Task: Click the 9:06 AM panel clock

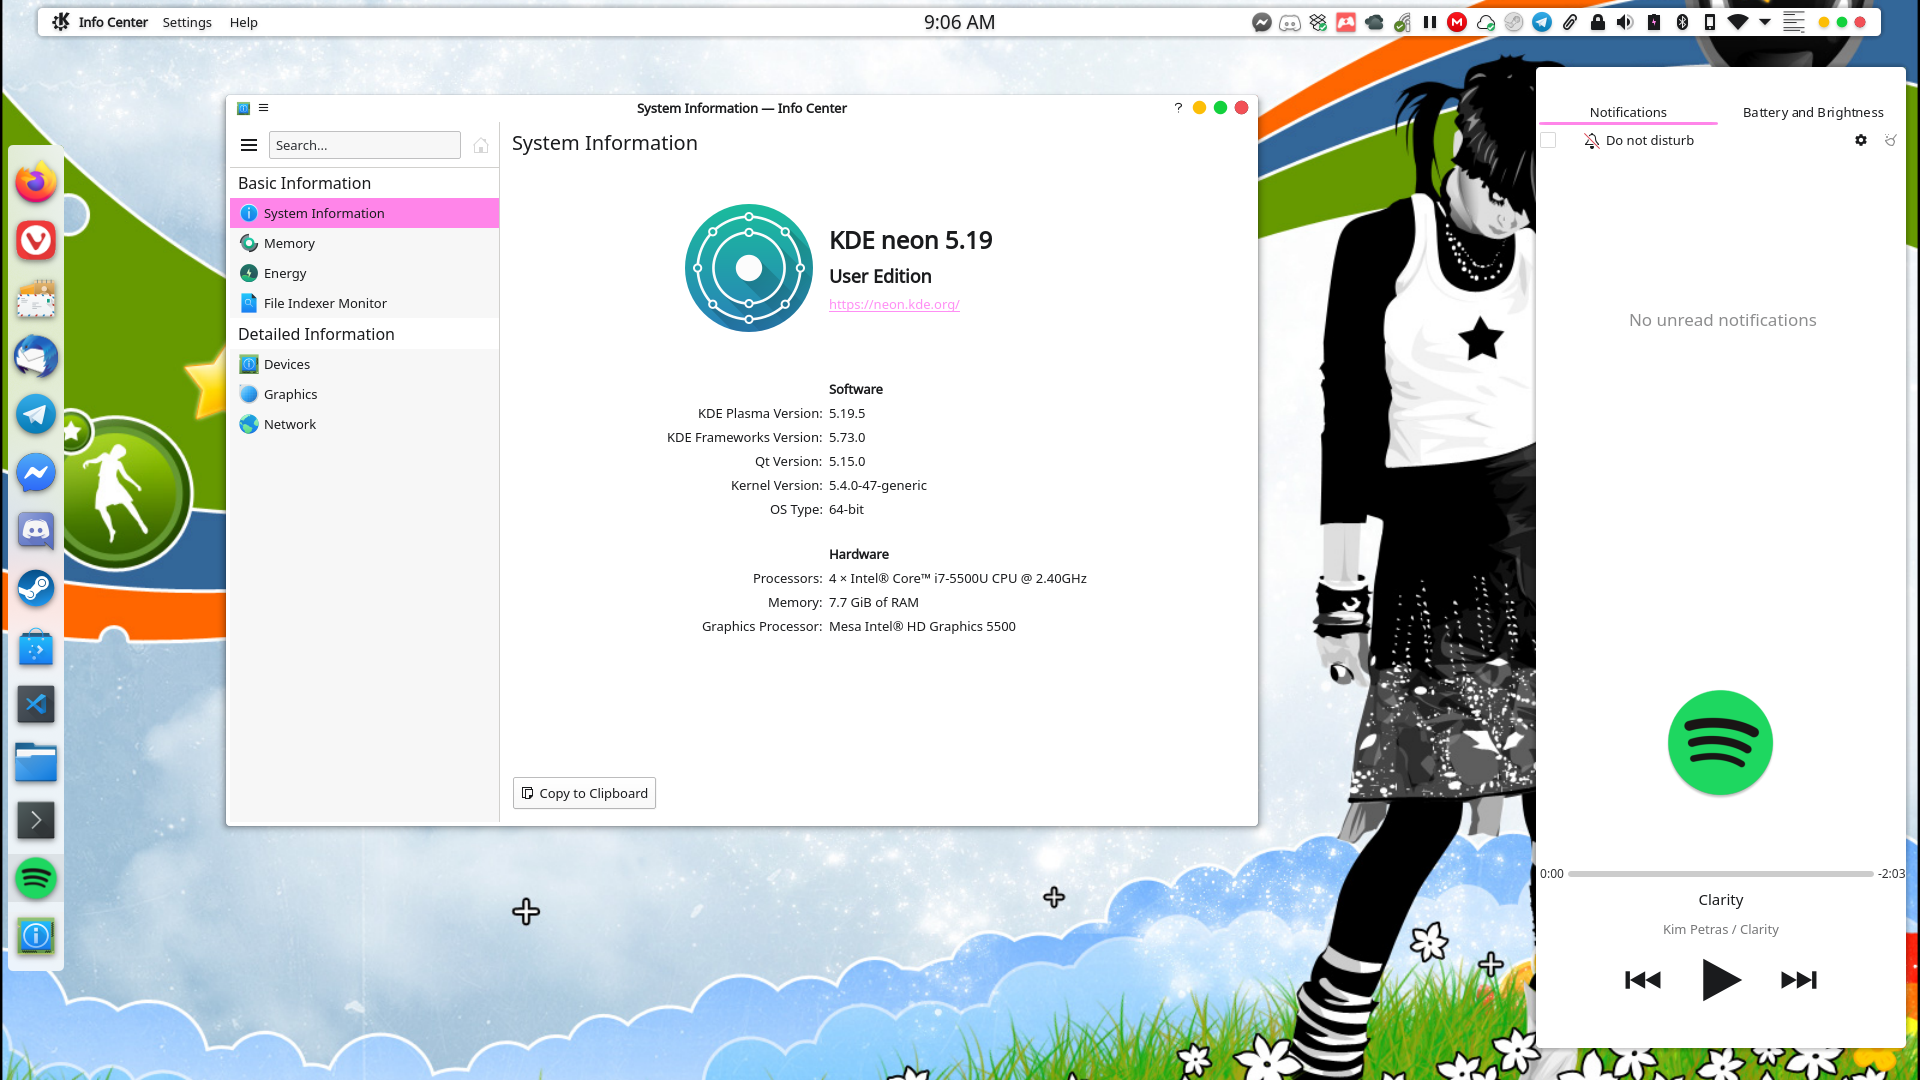Action: point(959,22)
